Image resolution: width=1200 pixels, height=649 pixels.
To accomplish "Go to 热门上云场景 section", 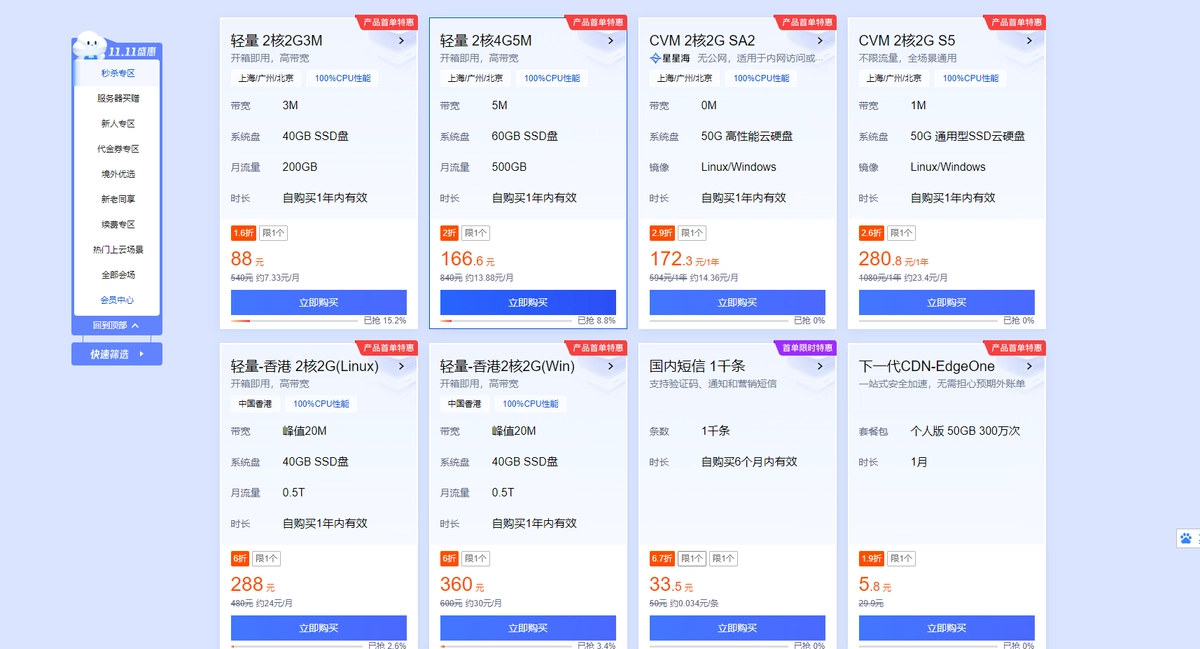I will click(117, 250).
